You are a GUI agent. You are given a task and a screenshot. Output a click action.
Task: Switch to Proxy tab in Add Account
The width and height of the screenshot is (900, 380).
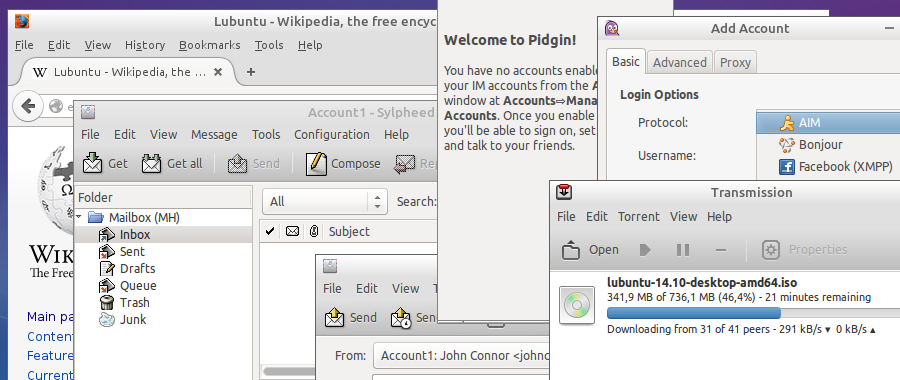735,62
